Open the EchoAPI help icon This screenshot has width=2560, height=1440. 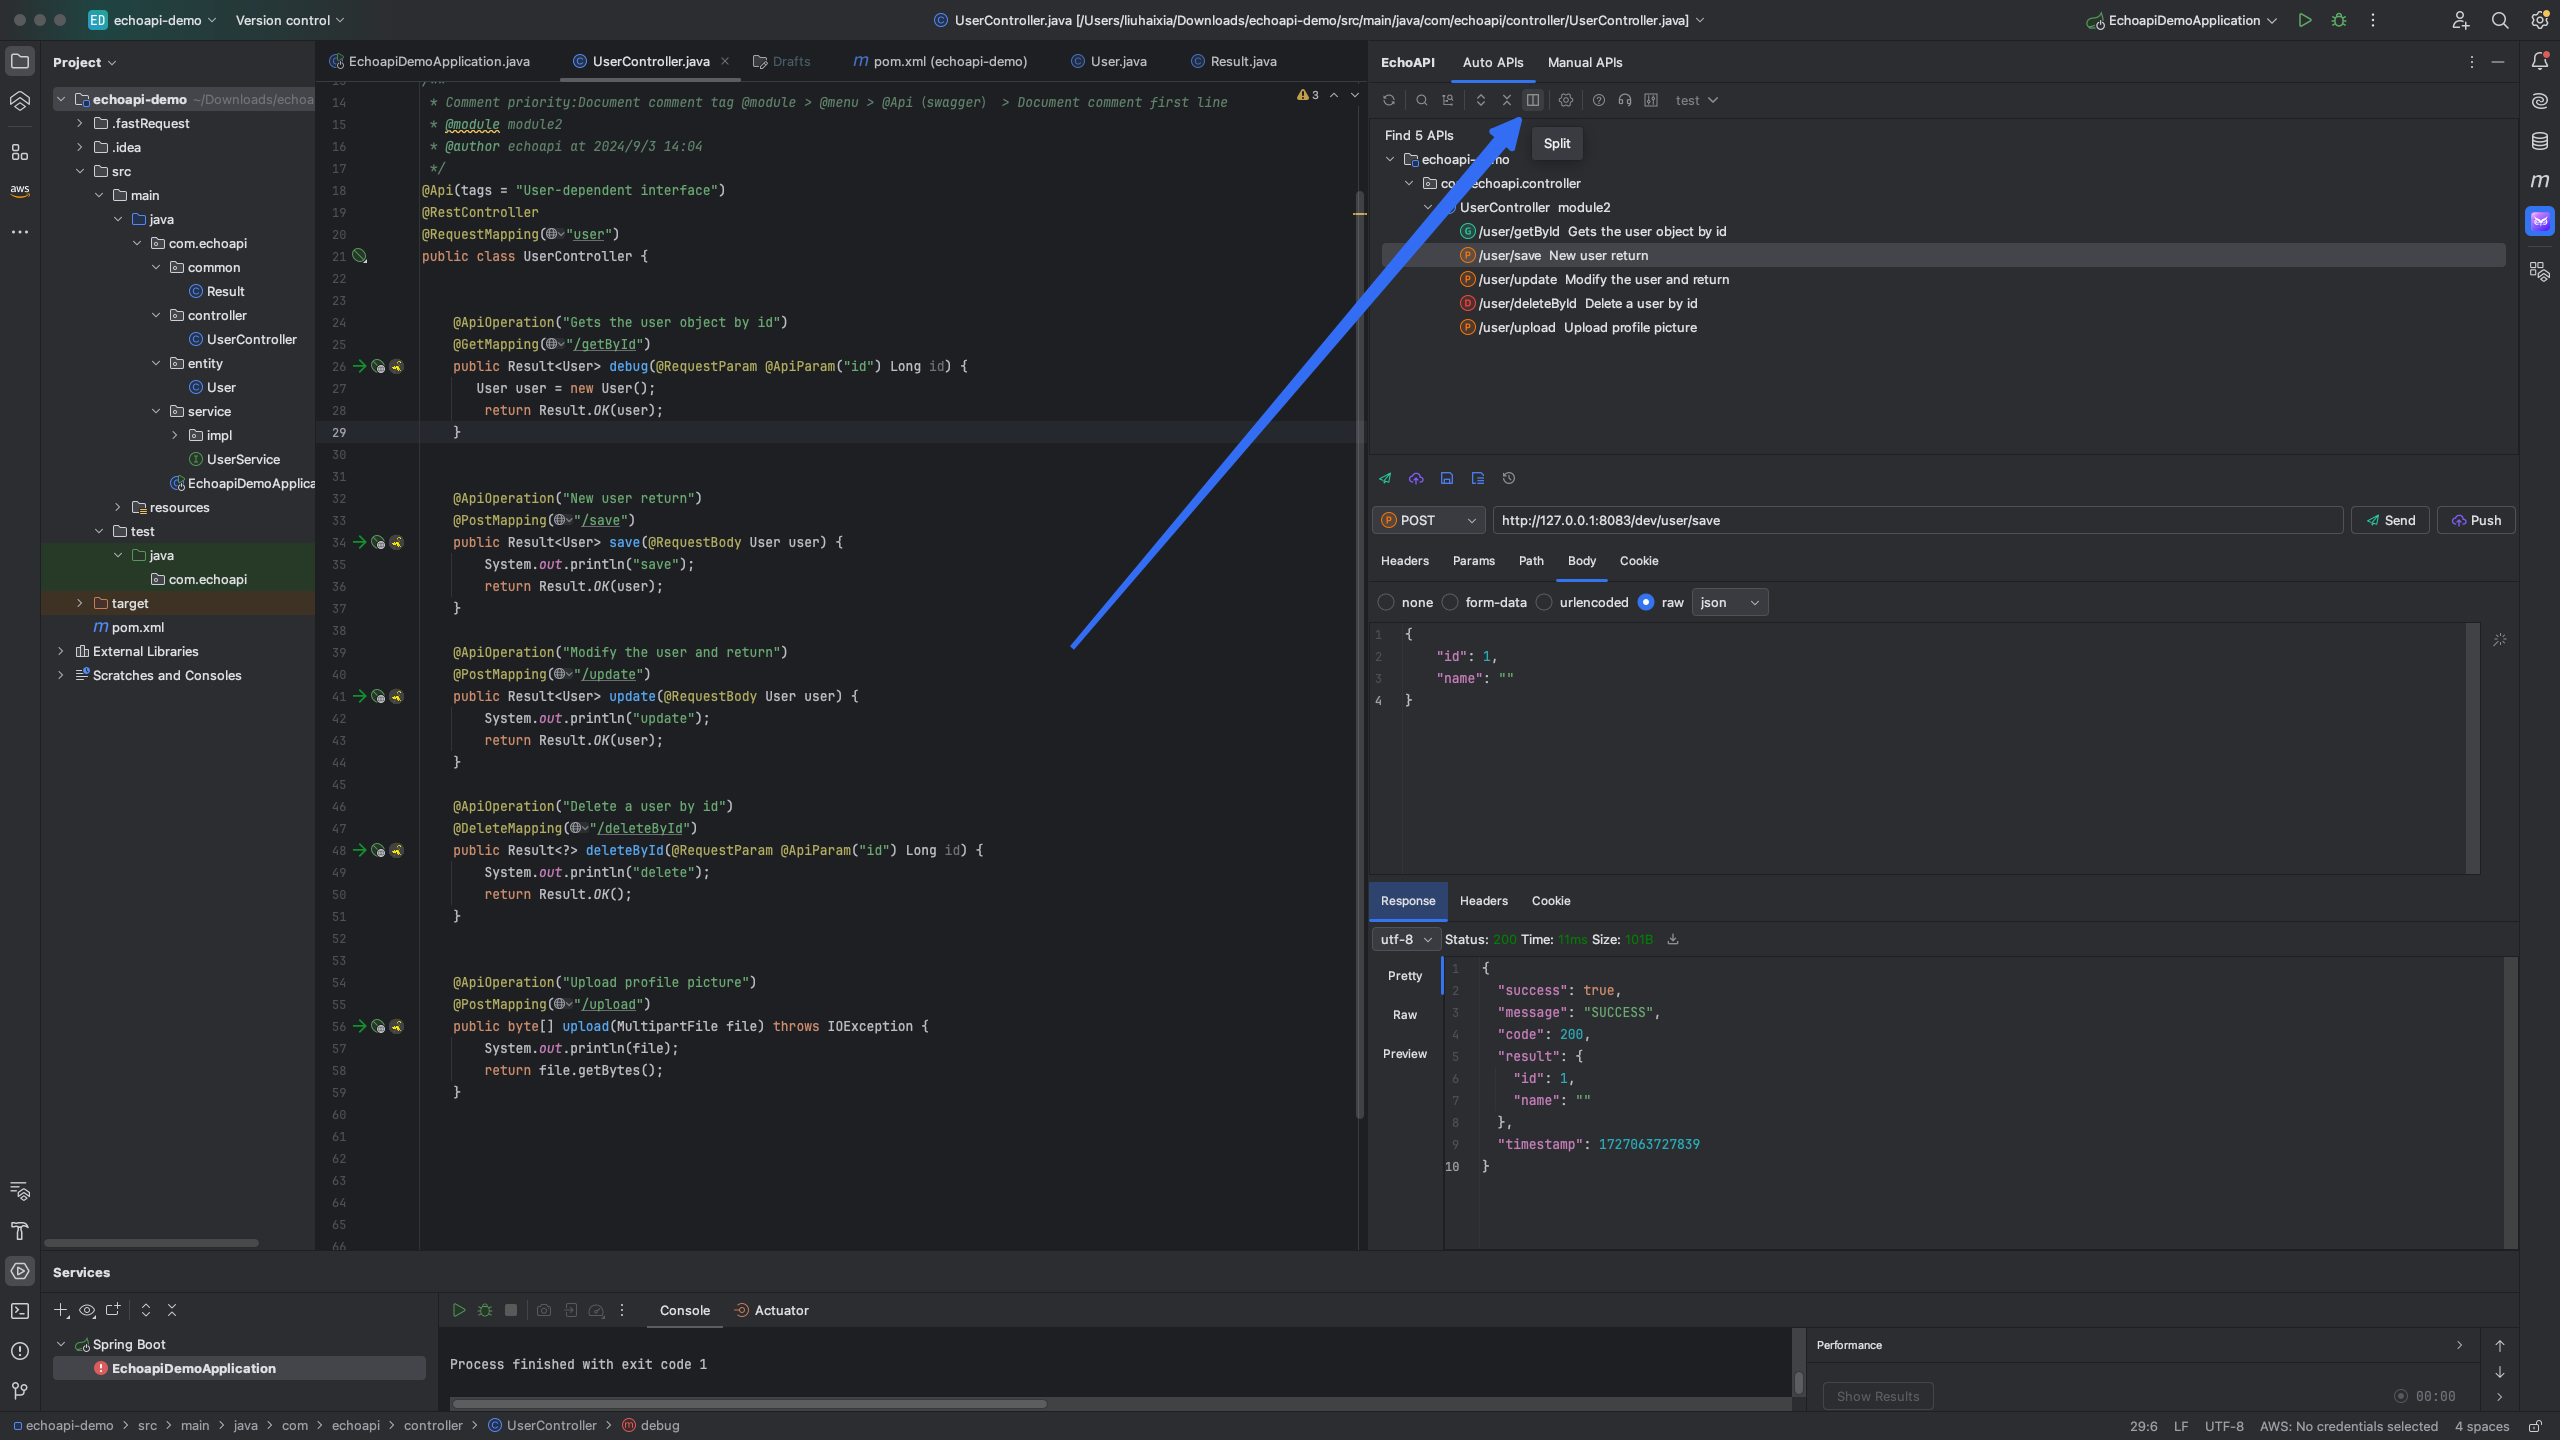pos(1599,100)
